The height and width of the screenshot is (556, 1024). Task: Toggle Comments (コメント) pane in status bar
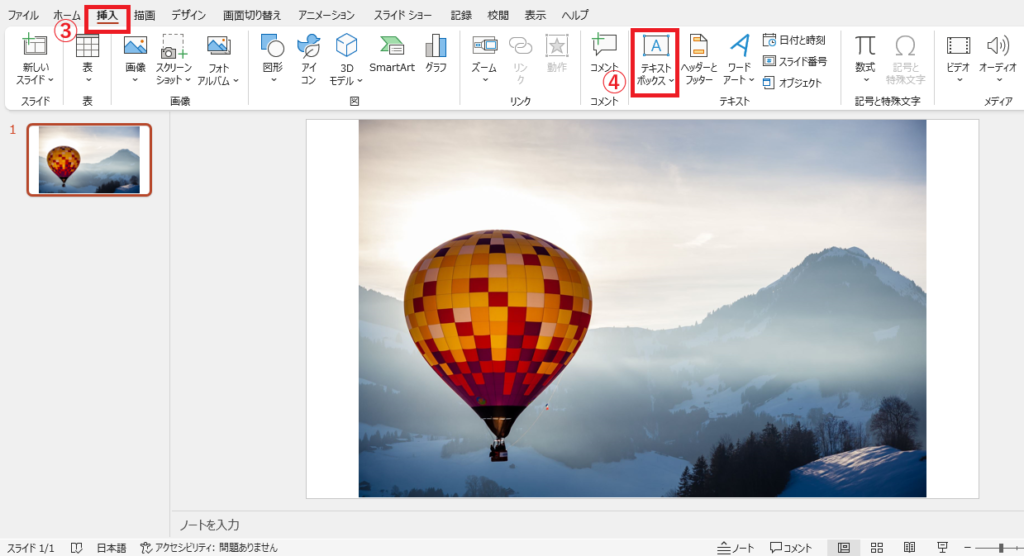point(791,548)
